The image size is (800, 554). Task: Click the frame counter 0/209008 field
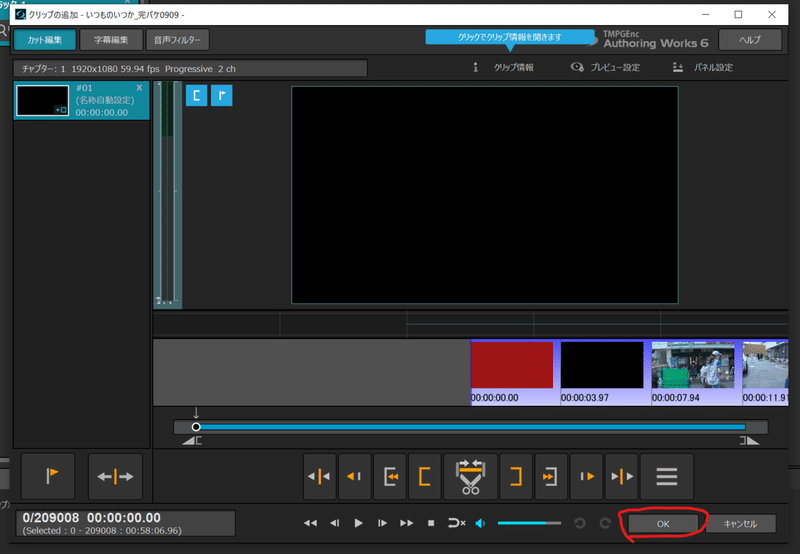125,523
